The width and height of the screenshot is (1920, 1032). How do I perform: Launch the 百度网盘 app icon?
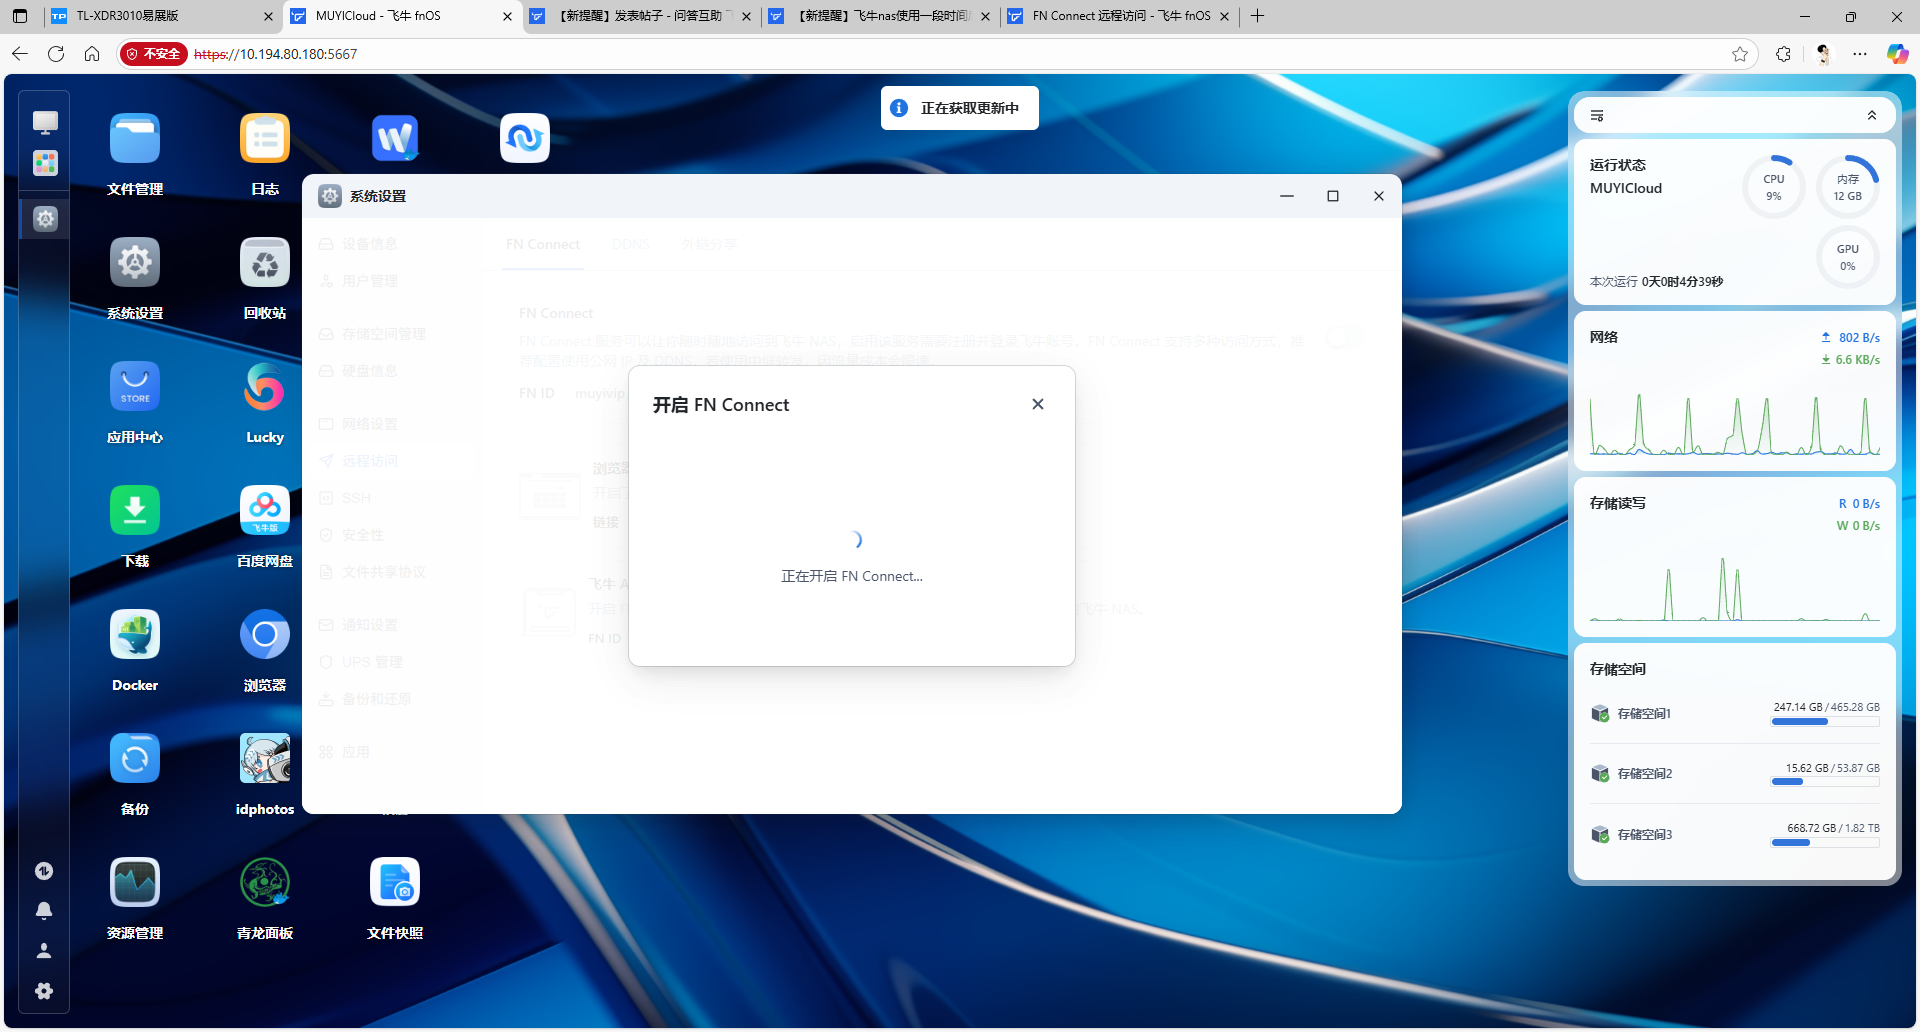(x=265, y=510)
